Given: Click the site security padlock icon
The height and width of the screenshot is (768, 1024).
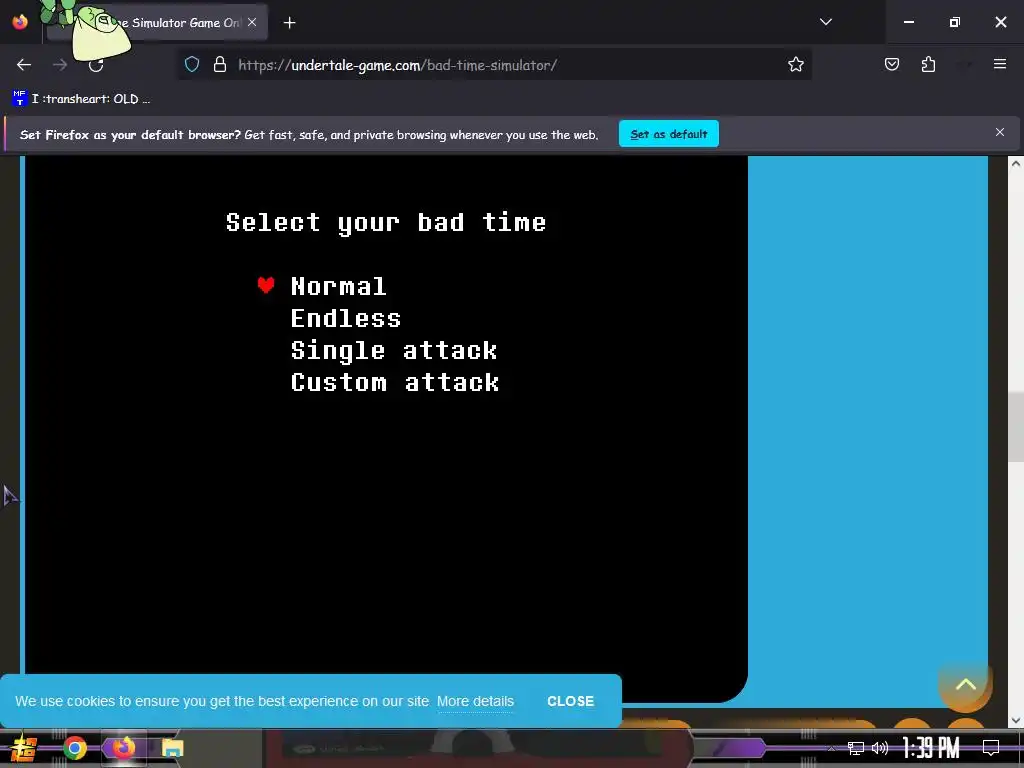Looking at the screenshot, I should tap(220, 65).
